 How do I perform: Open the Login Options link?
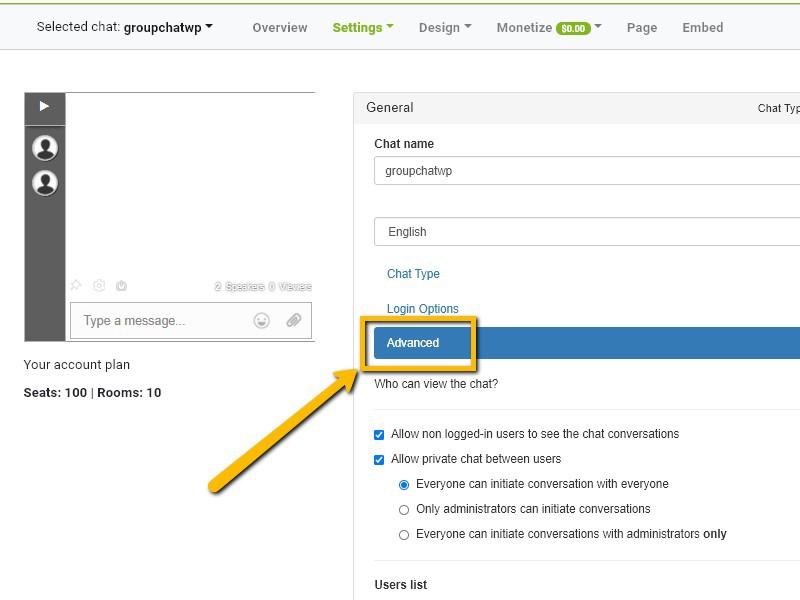coord(423,309)
